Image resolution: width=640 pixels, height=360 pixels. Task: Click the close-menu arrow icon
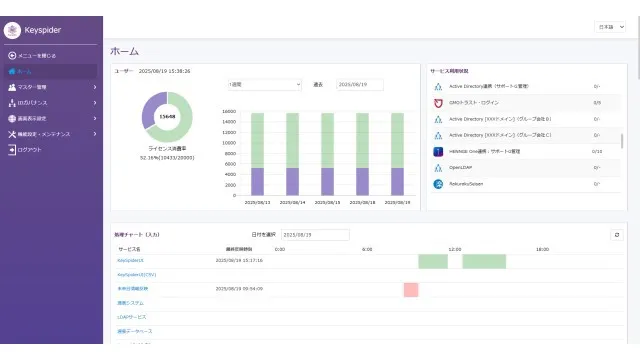[12, 56]
